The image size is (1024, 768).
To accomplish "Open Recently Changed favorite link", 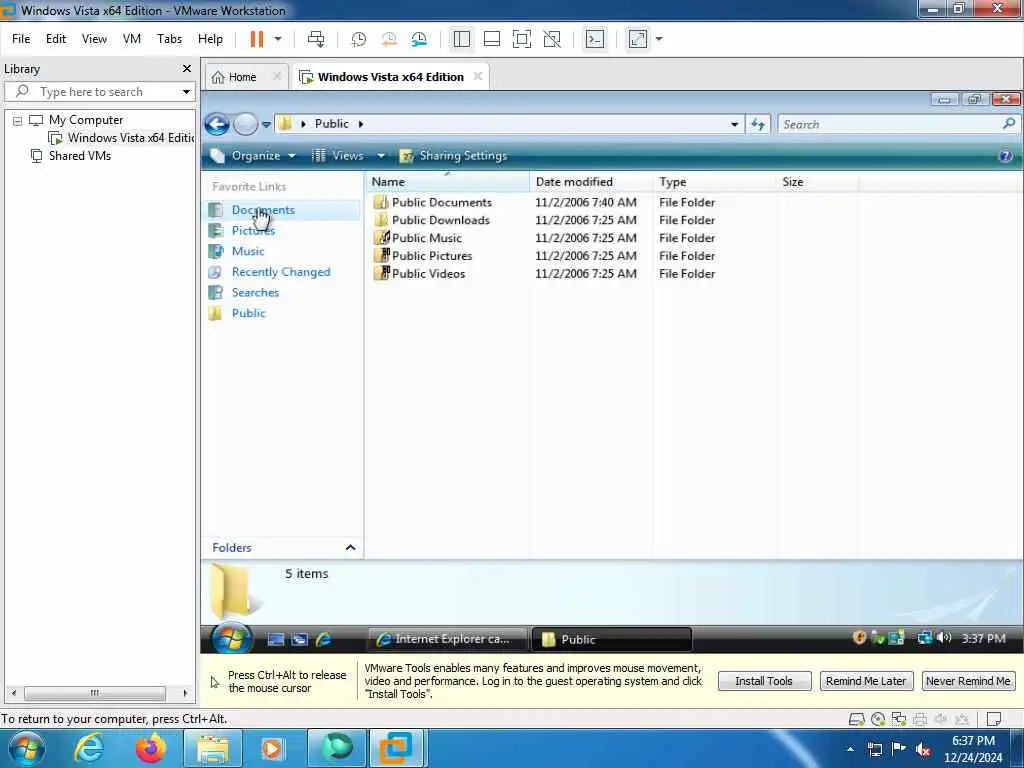I will point(281,272).
